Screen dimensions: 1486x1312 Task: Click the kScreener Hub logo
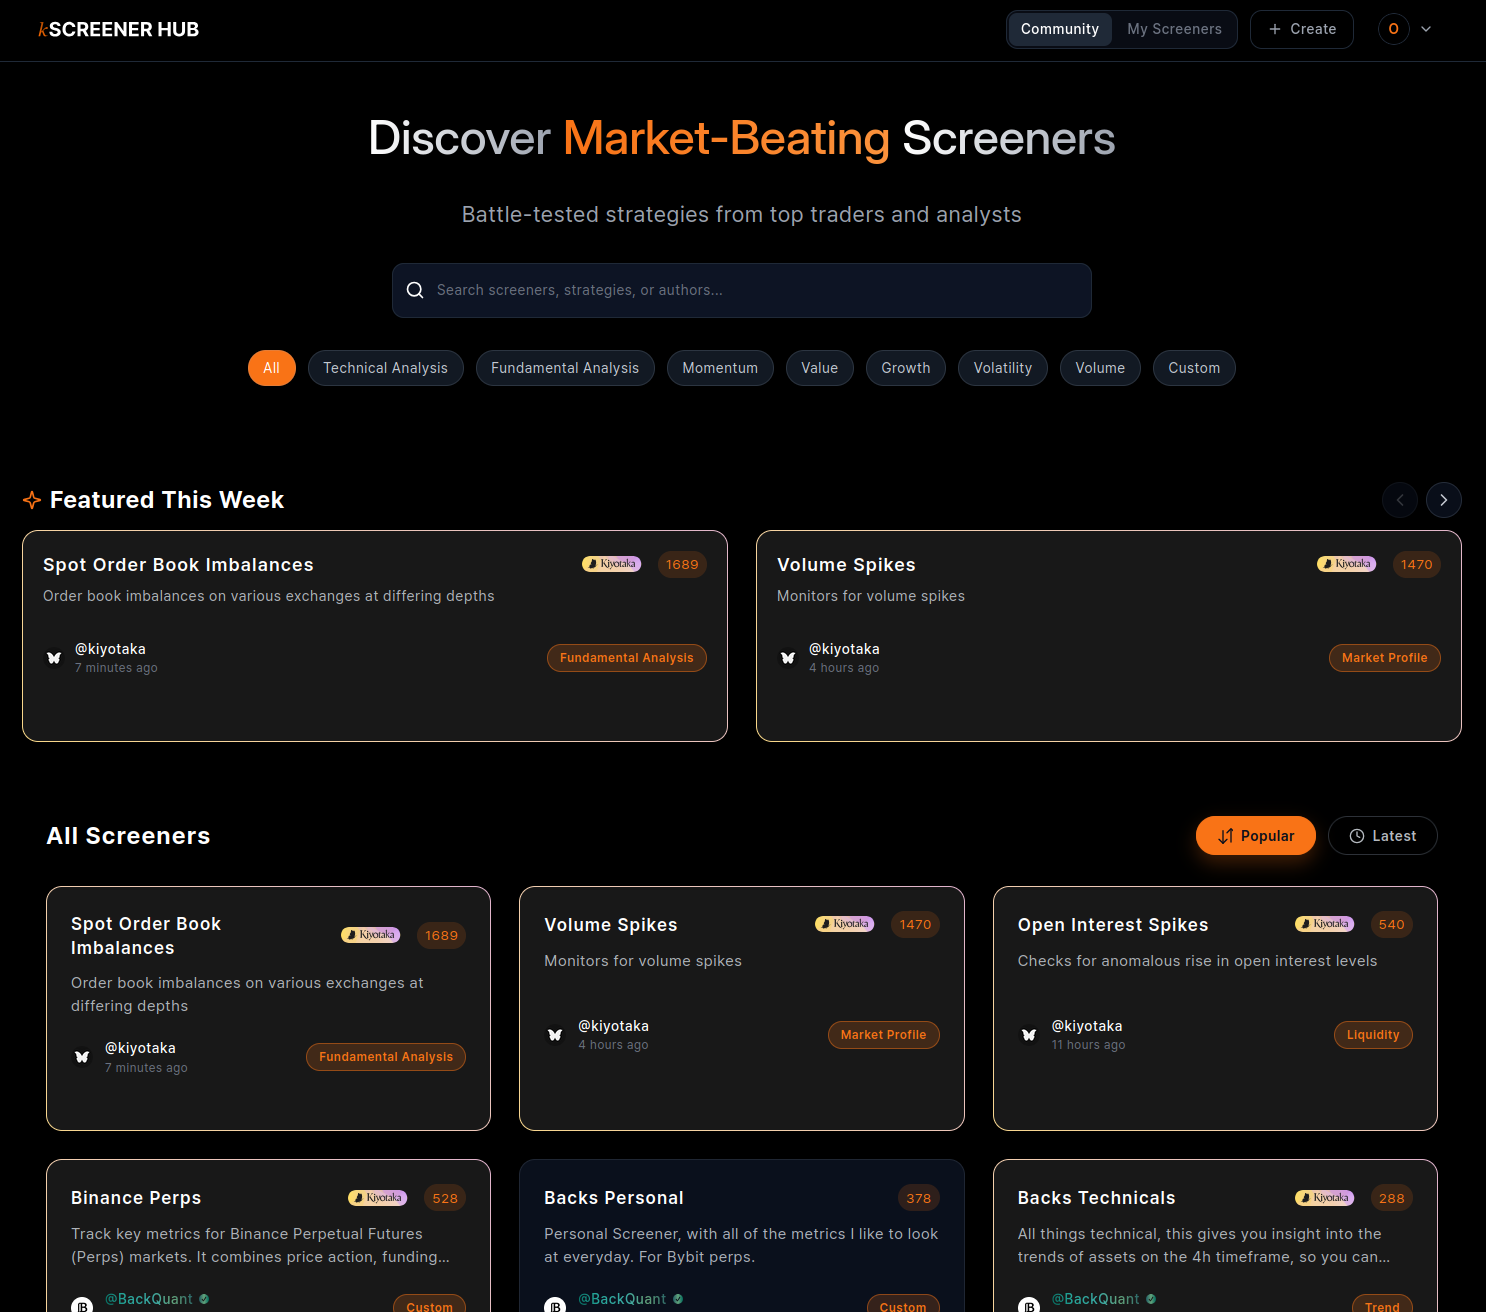[118, 30]
